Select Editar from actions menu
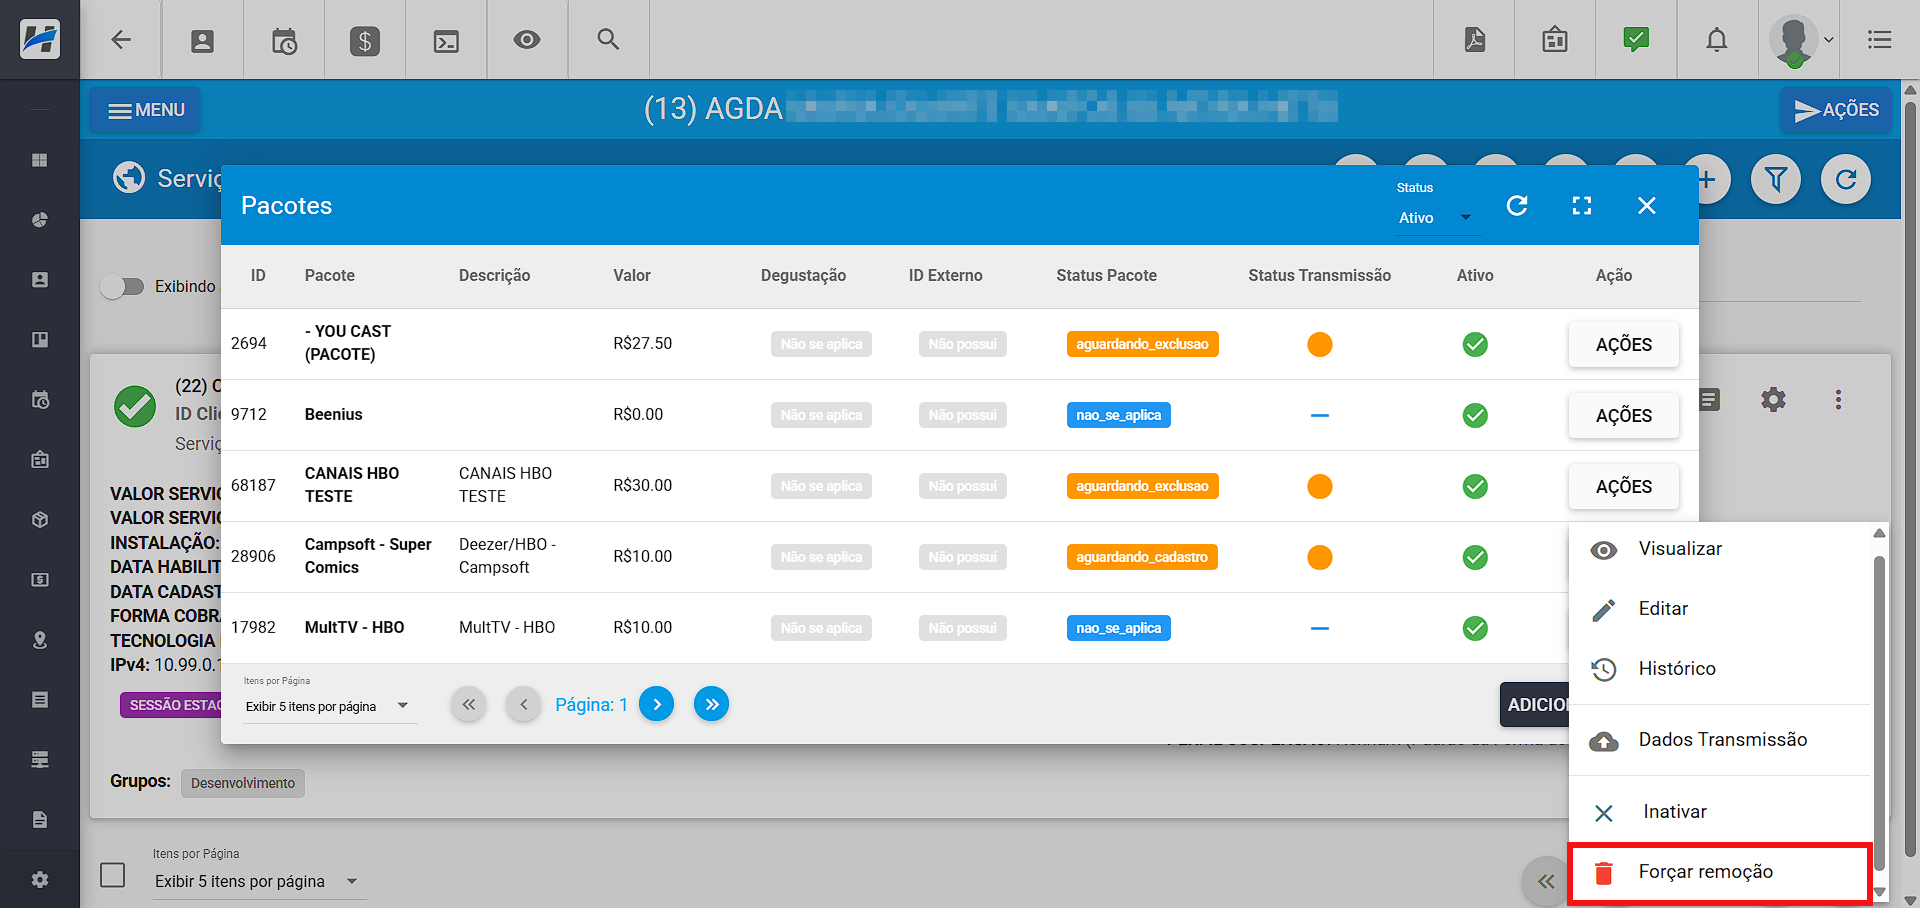 pyautogui.click(x=1719, y=609)
